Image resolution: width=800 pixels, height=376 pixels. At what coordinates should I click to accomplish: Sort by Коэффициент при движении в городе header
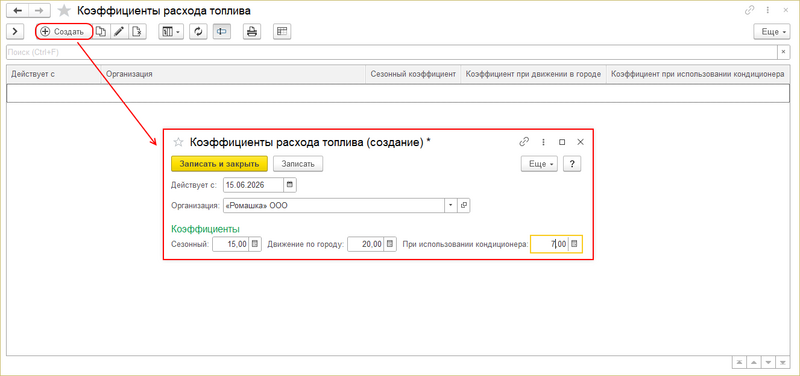[534, 74]
